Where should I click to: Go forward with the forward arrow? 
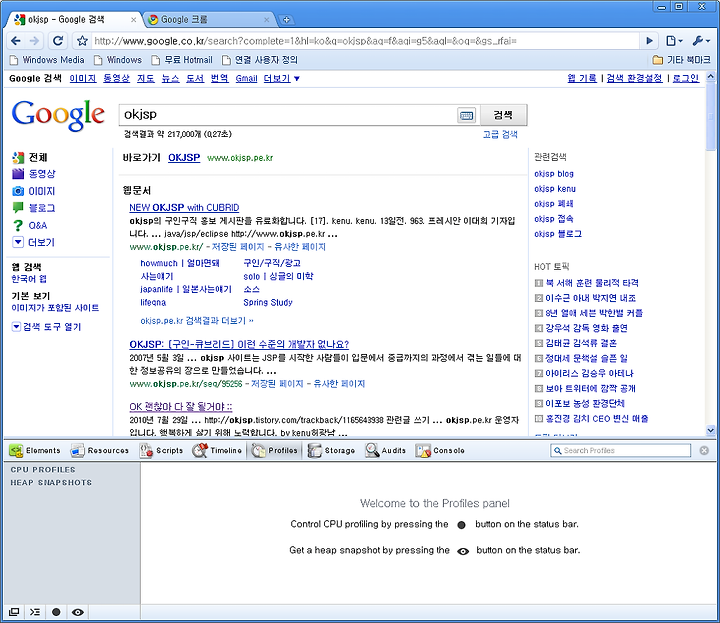[34, 41]
